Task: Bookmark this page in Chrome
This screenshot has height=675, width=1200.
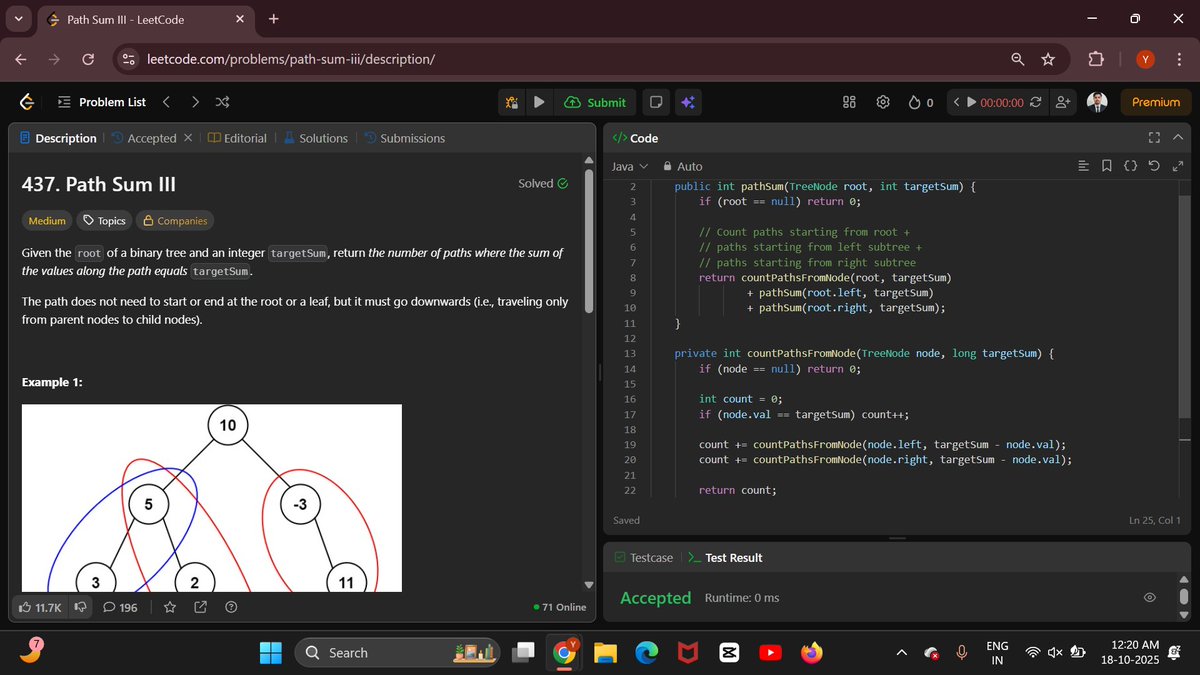Action: click(1048, 59)
